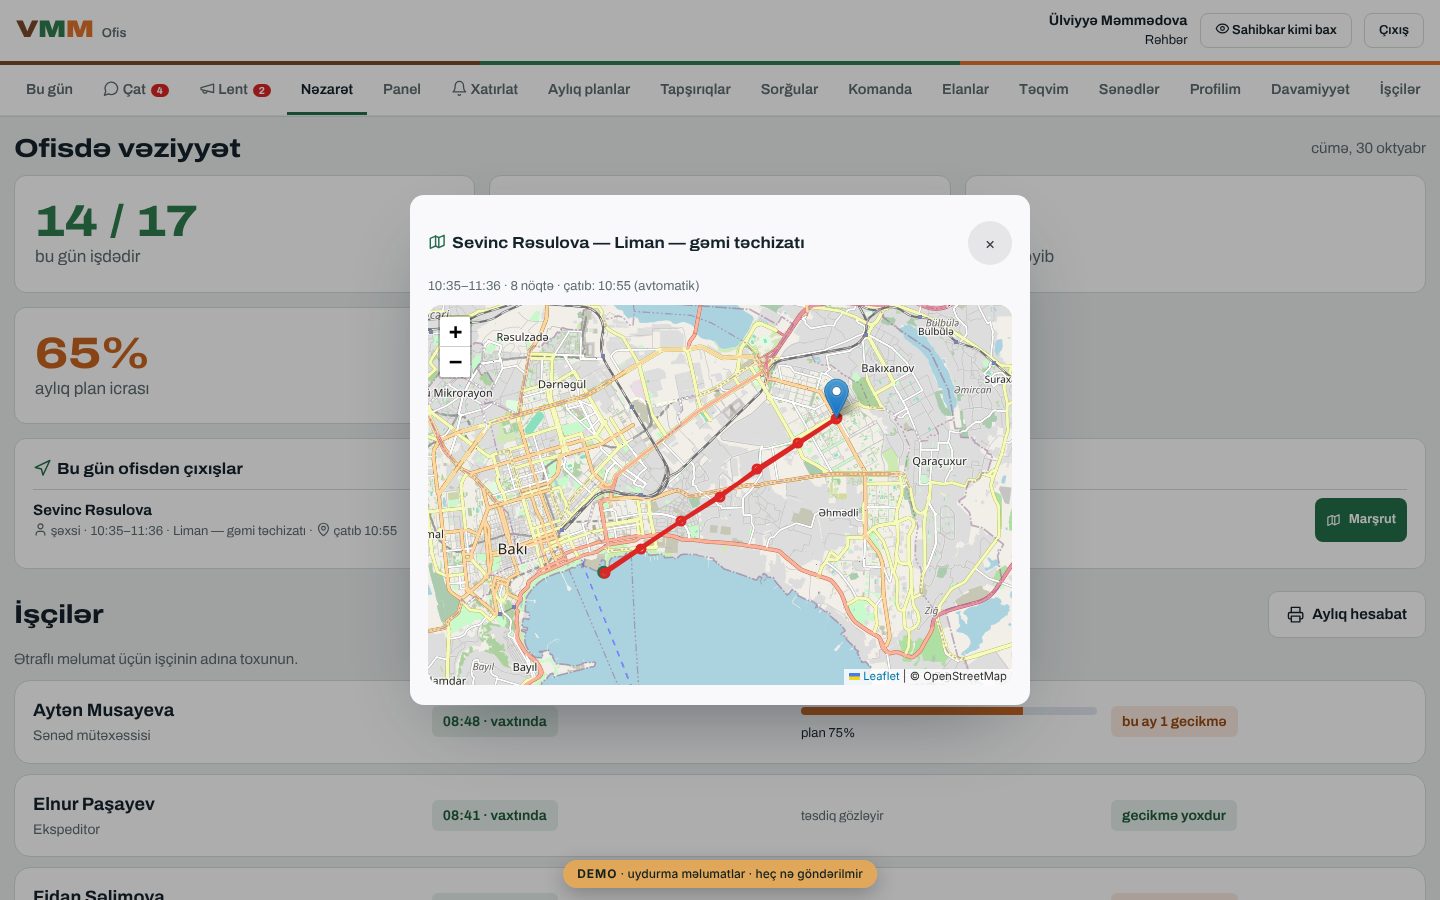Open the Komanda tab
This screenshot has width=1440, height=900.
click(880, 89)
